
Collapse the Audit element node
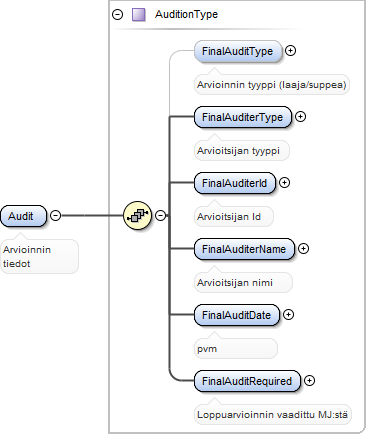click(55, 216)
